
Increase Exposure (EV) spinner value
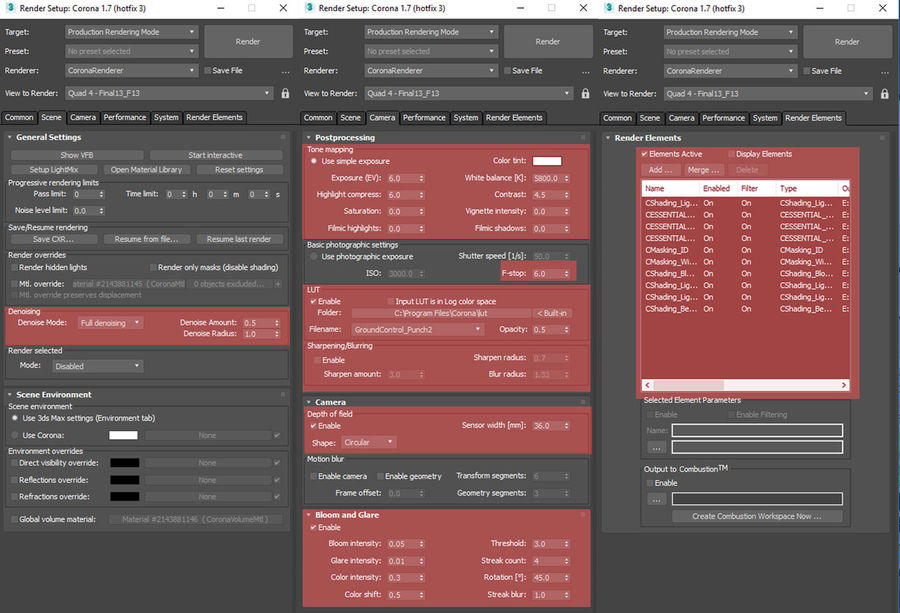pyautogui.click(x=421, y=176)
